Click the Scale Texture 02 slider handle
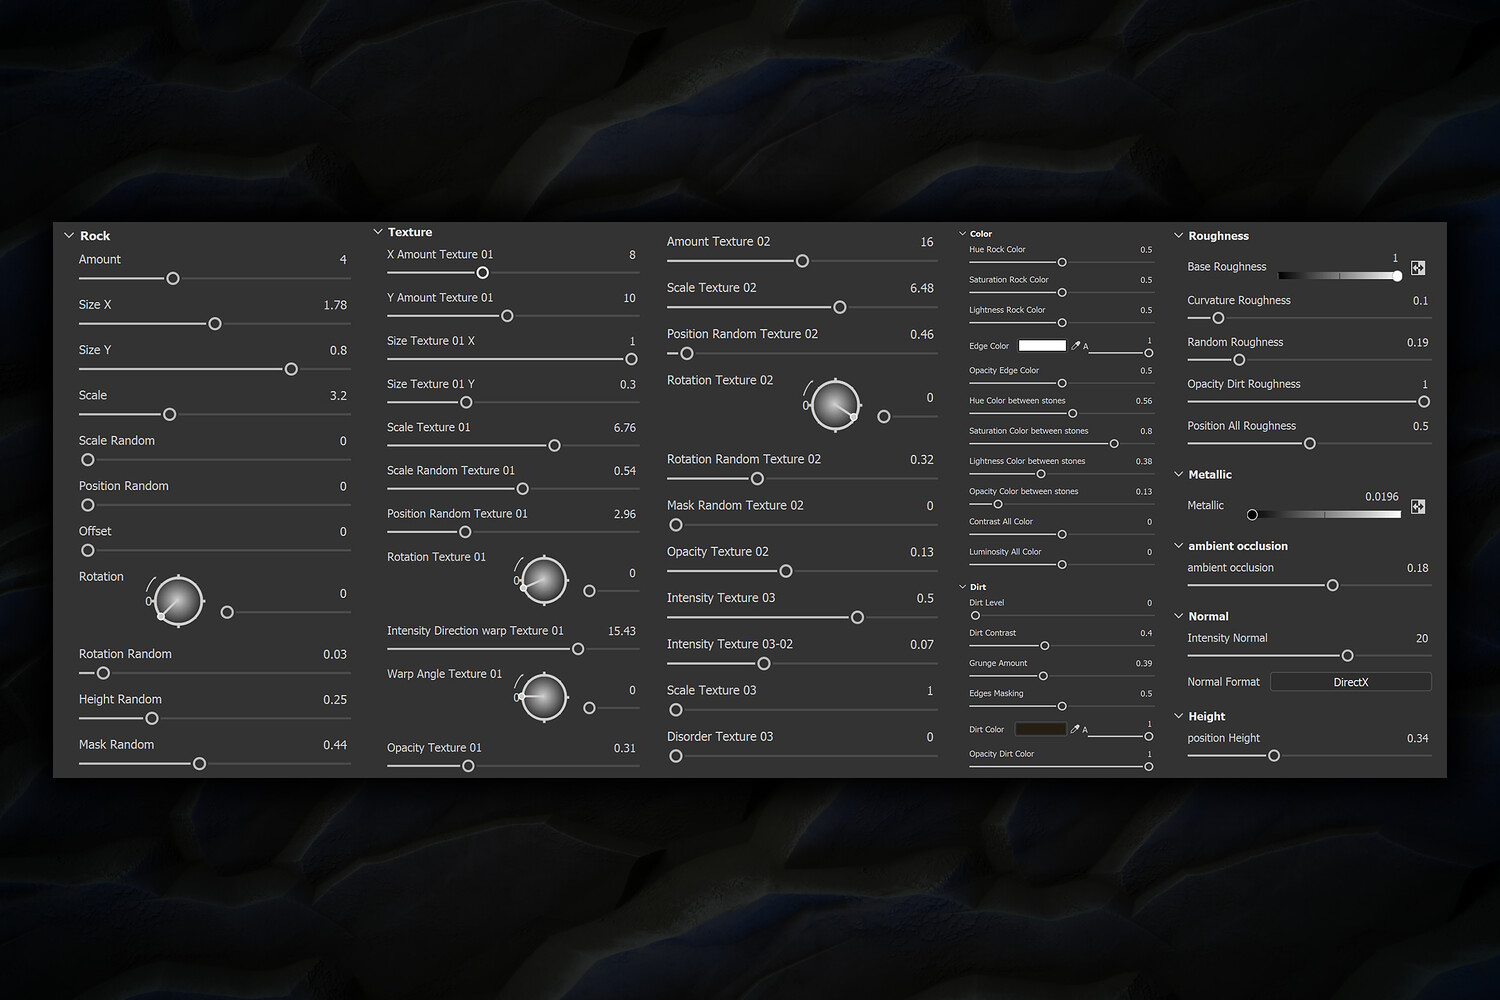The height and width of the screenshot is (1000, 1500). pos(840,307)
